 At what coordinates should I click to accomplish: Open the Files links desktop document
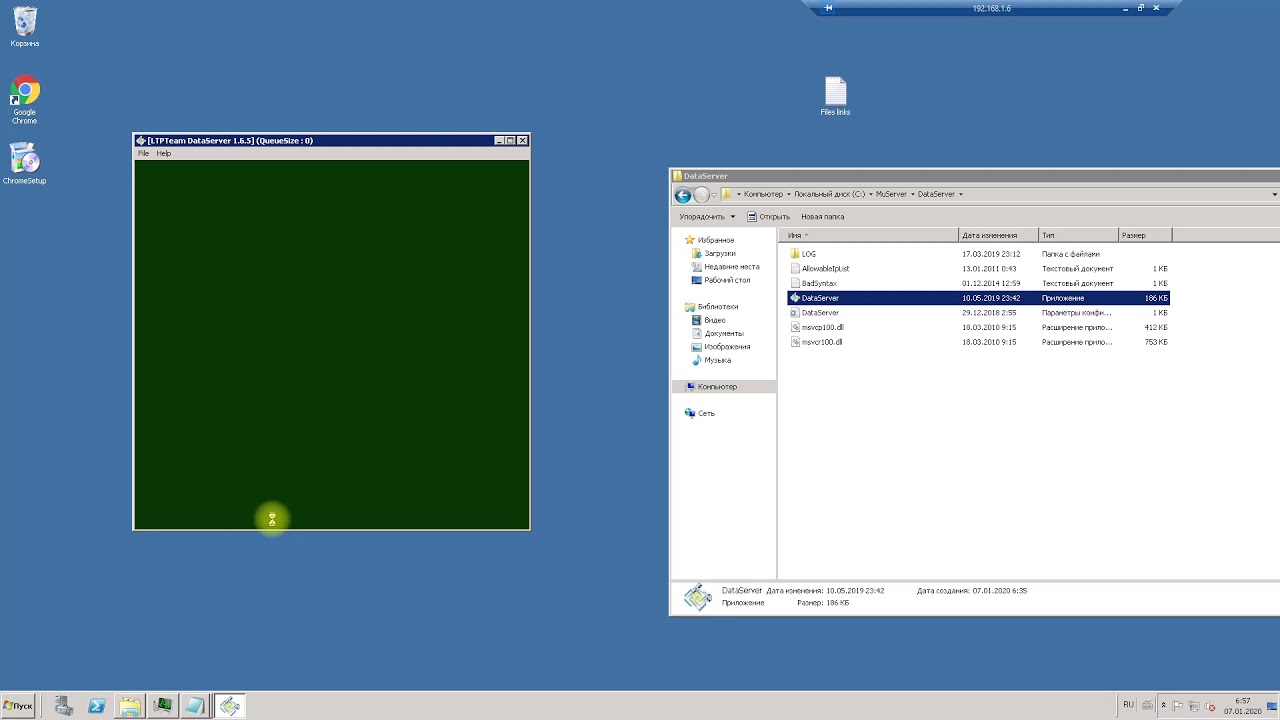coord(835,97)
